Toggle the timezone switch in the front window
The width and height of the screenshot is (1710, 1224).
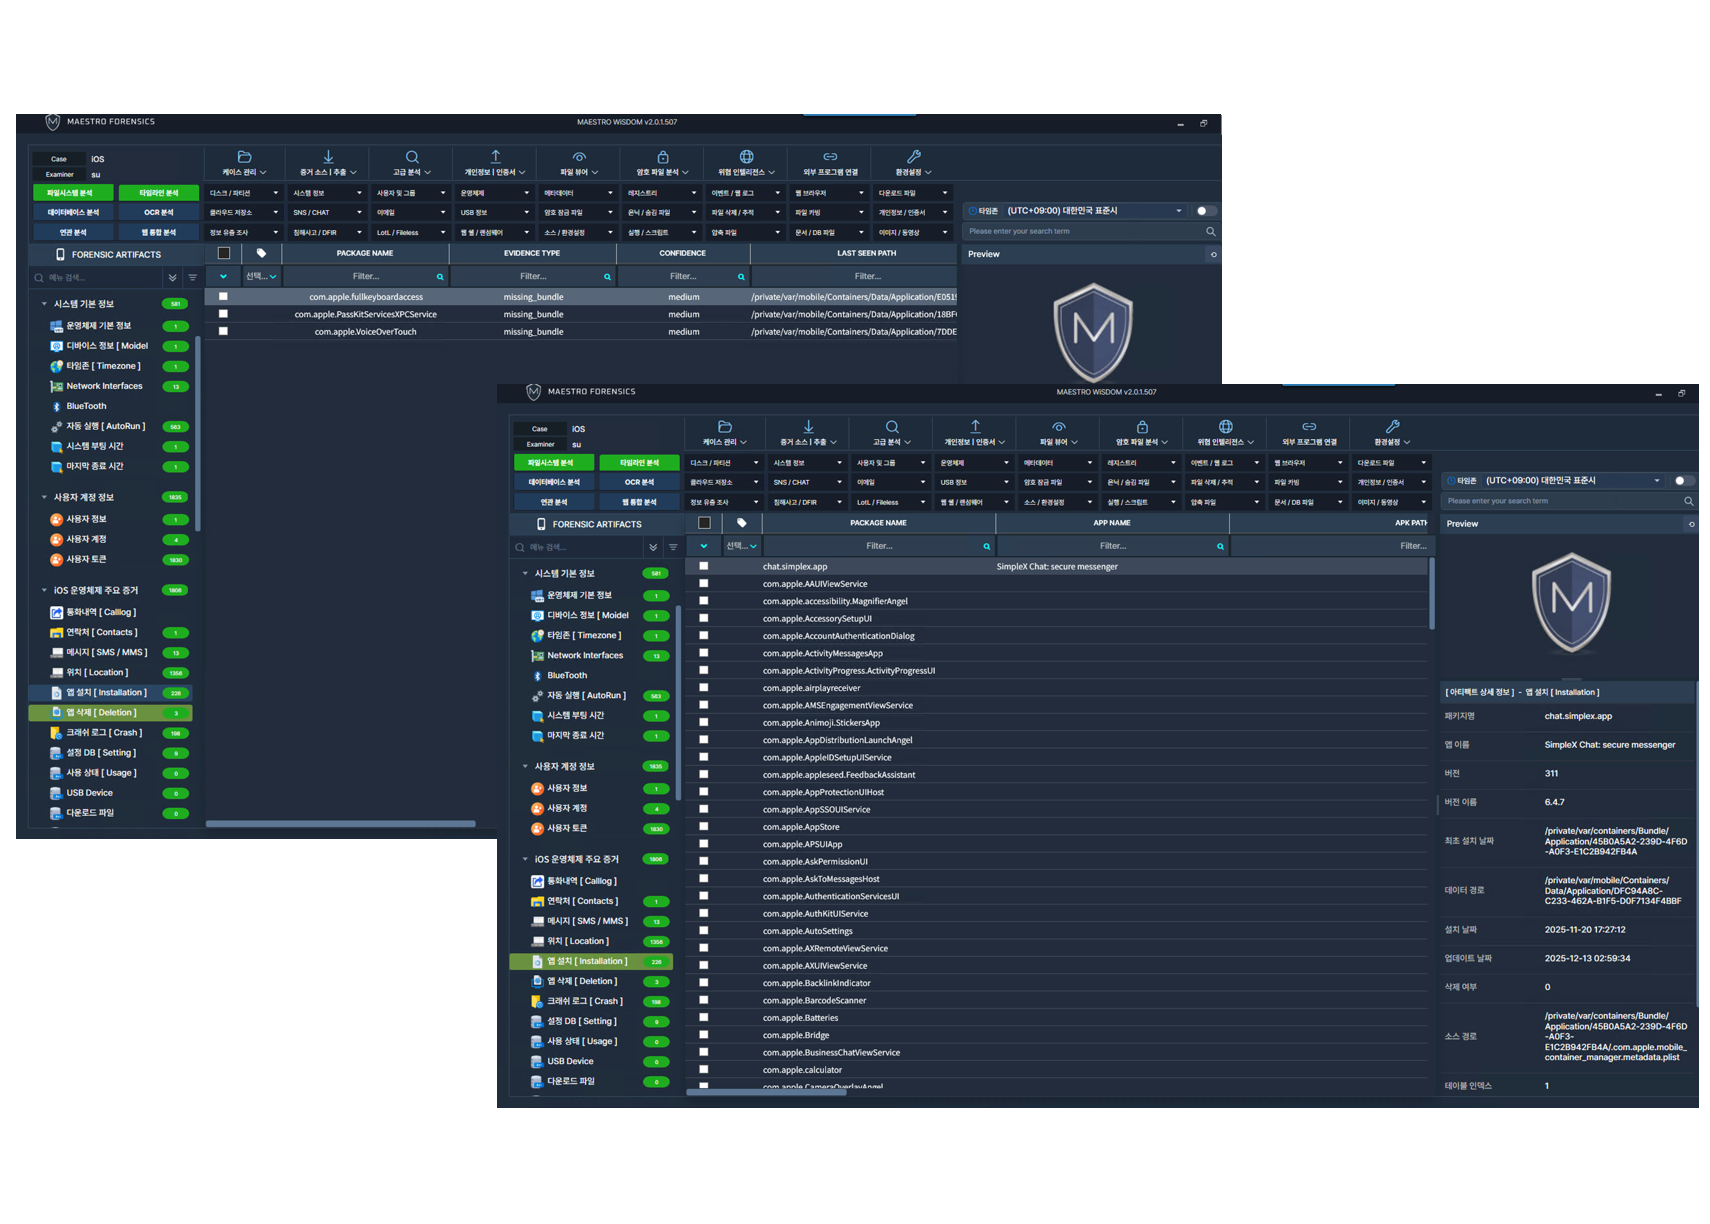click(1683, 481)
